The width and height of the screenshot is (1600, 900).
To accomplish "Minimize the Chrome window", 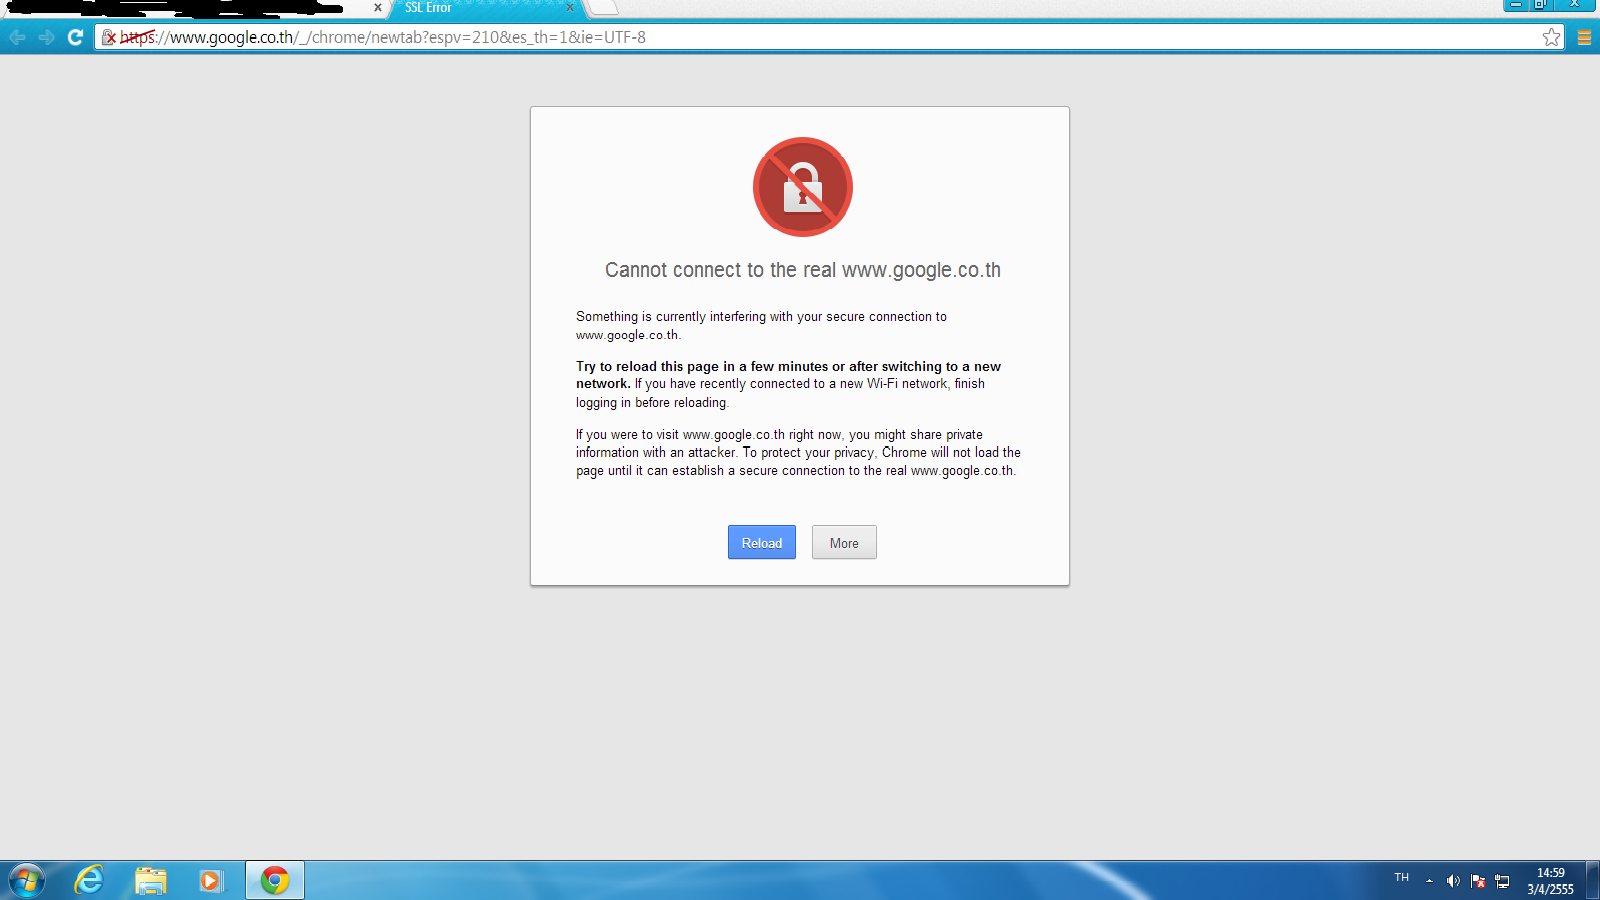I will 1516,5.
